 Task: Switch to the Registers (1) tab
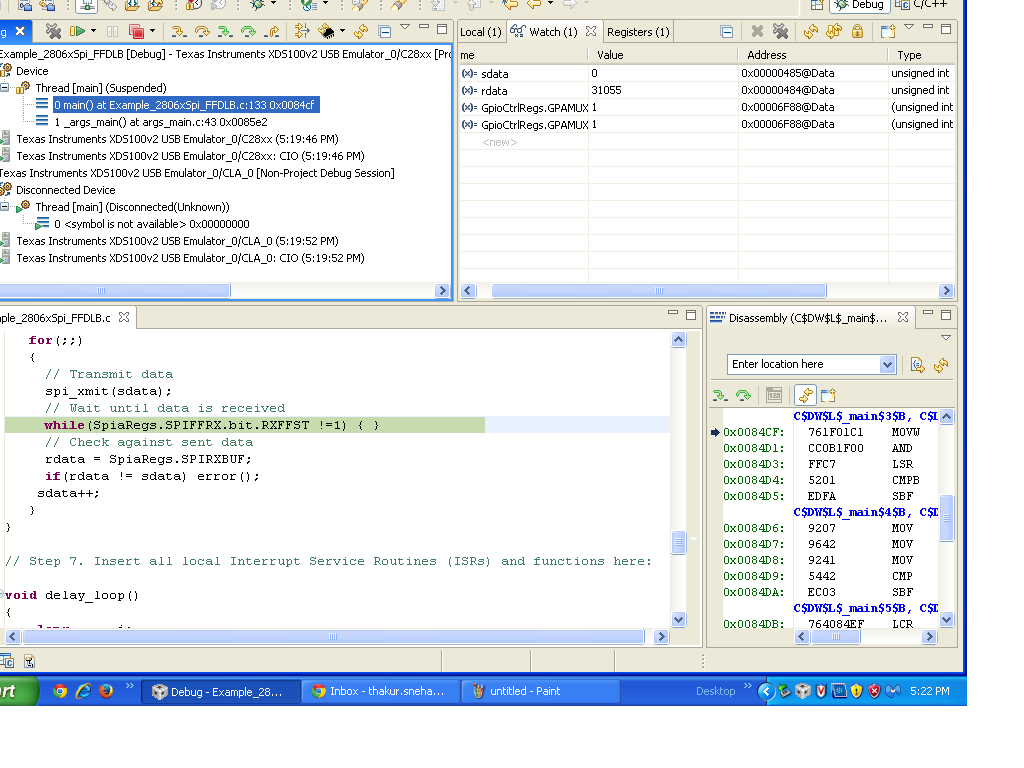[638, 32]
